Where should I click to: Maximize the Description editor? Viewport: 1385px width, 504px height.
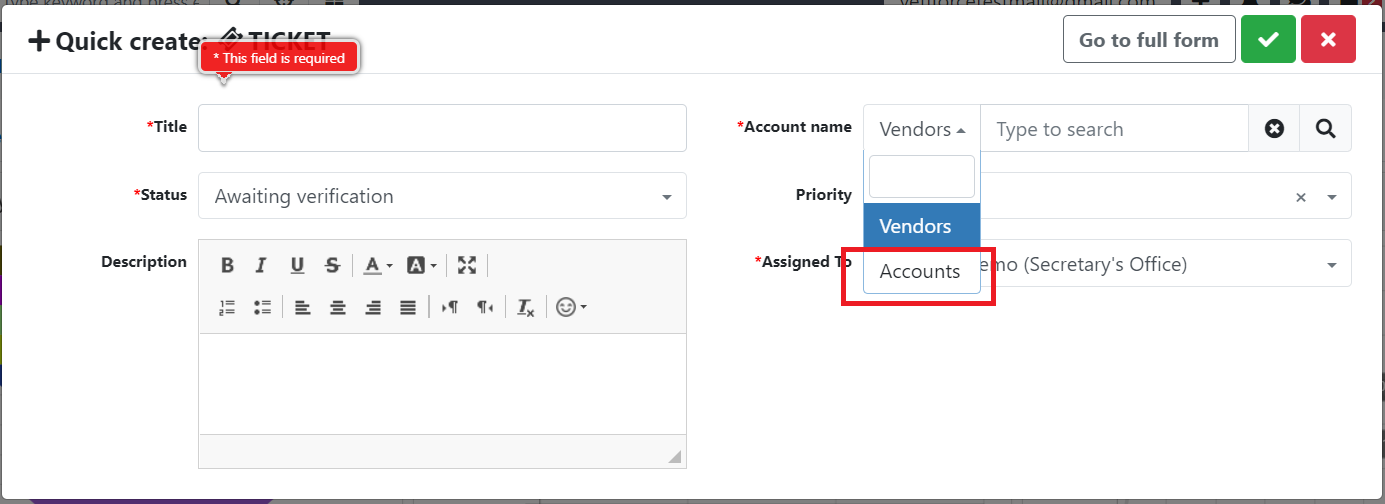click(467, 265)
